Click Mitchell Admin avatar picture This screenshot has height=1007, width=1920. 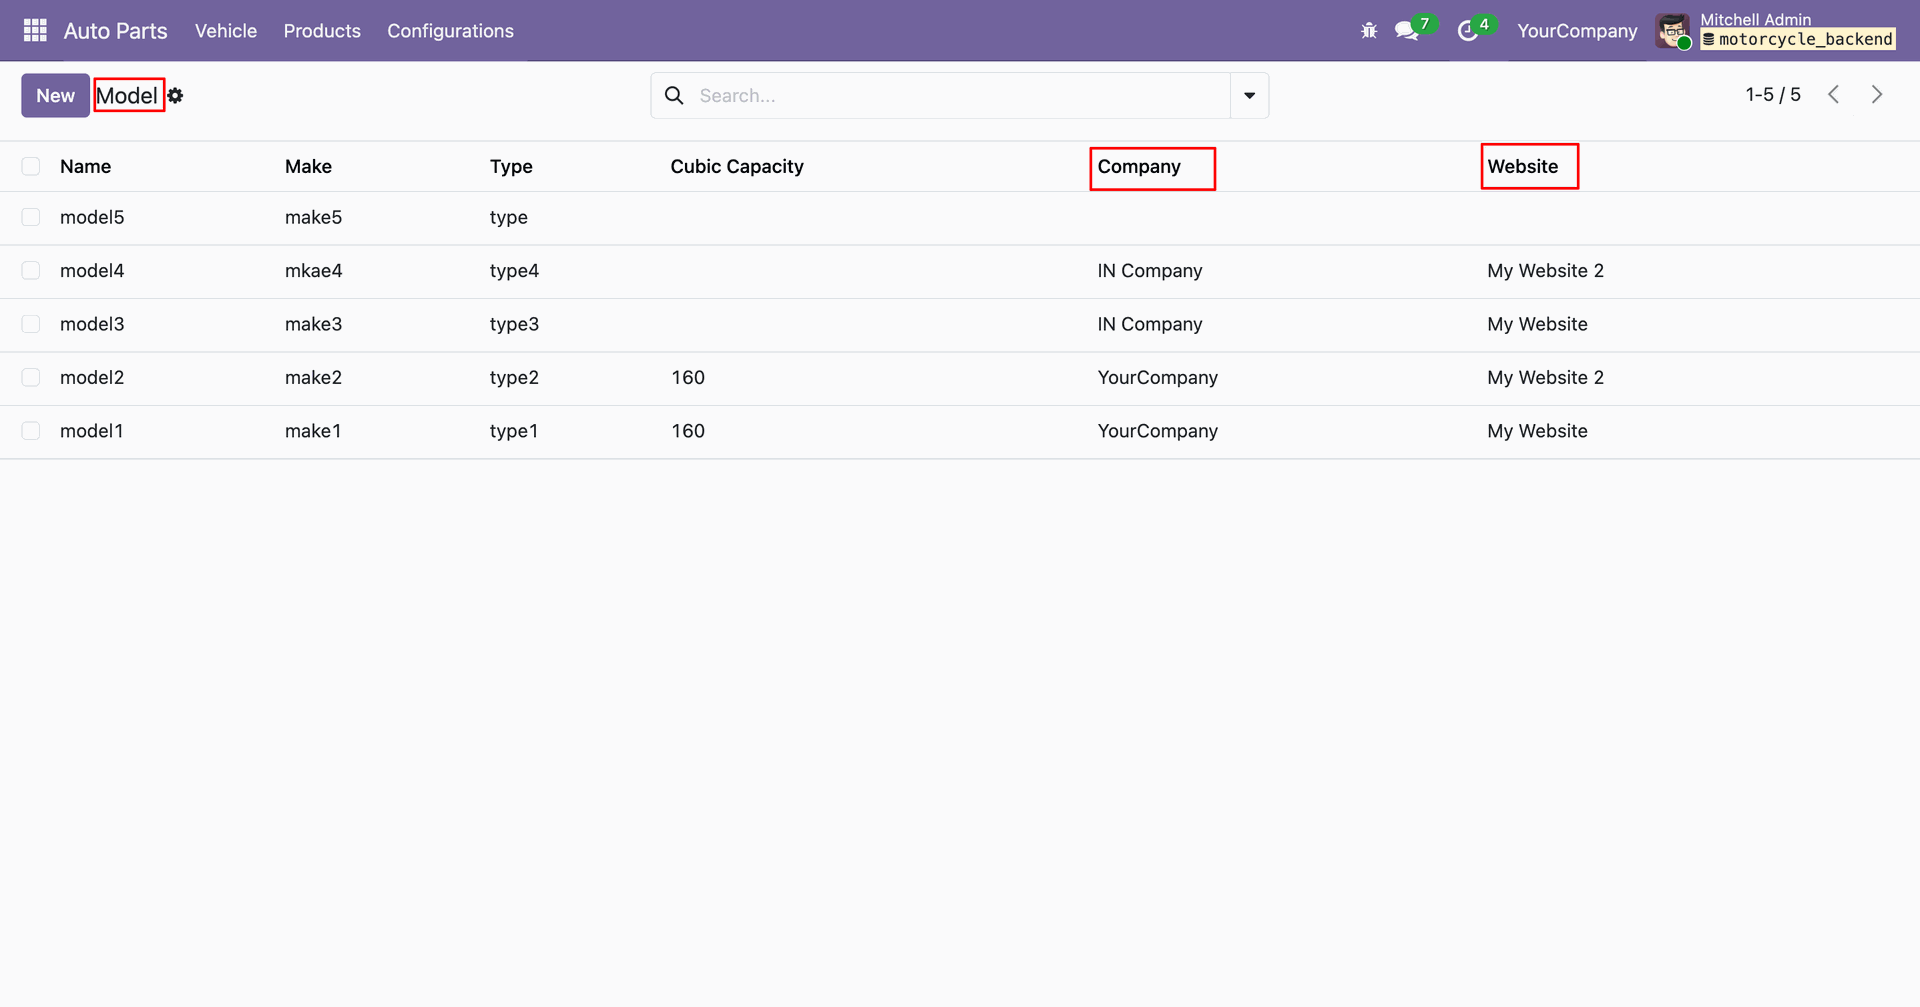tap(1672, 31)
